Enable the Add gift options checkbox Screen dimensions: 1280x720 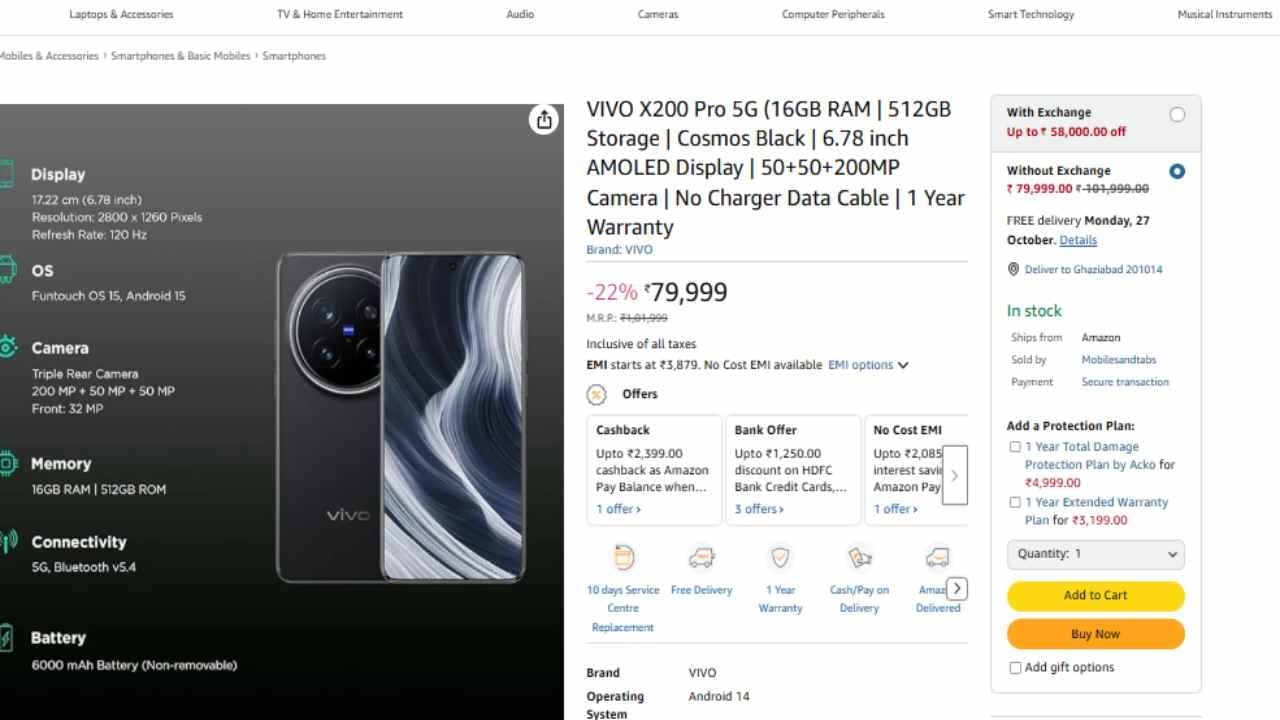tap(1015, 668)
